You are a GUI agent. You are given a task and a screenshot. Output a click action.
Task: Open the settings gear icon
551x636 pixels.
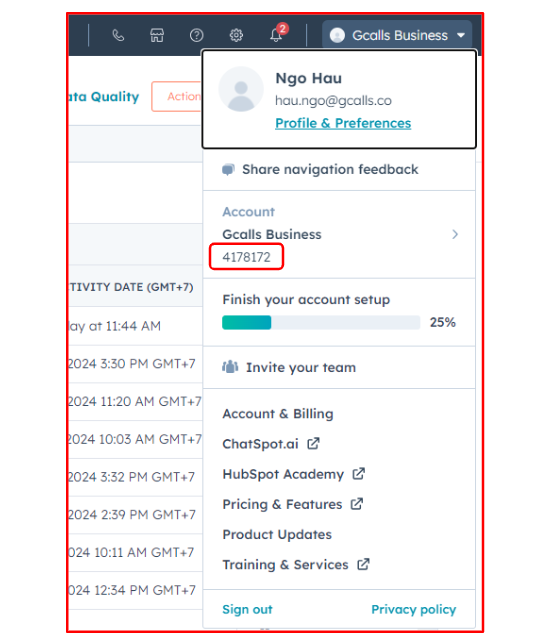[236, 36]
